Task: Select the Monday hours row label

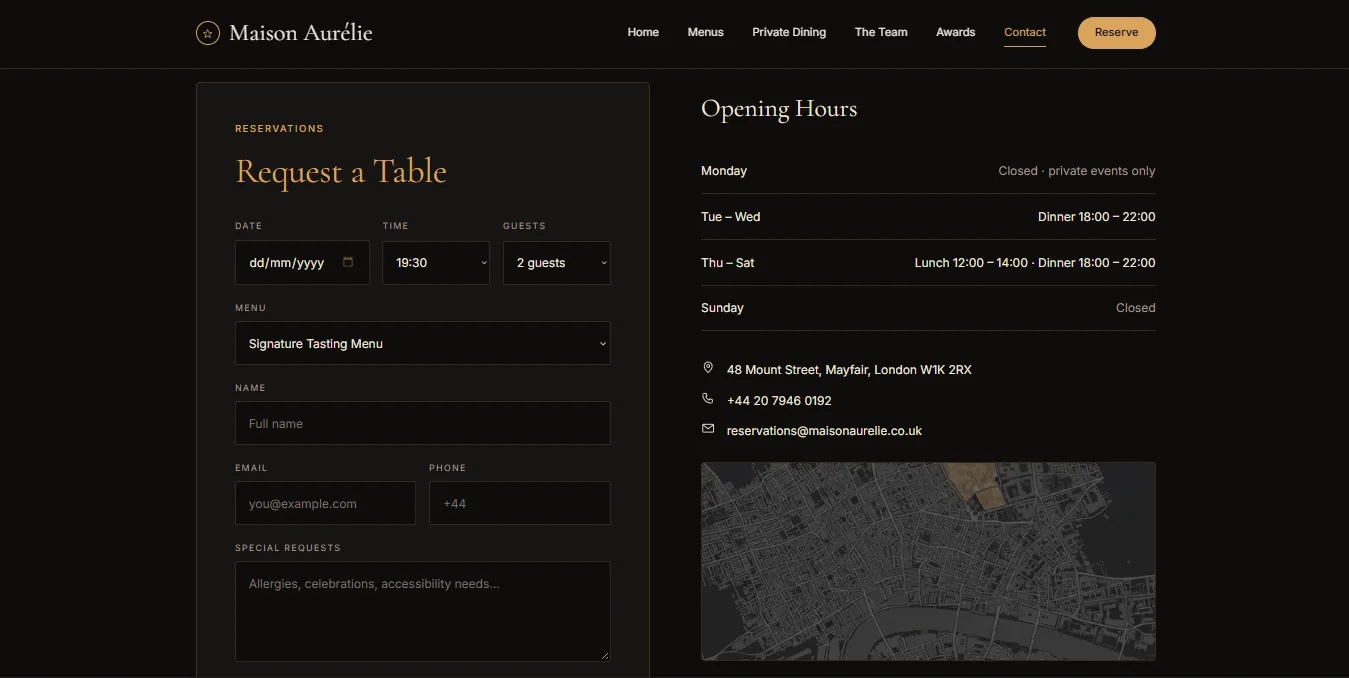Action: (x=724, y=171)
